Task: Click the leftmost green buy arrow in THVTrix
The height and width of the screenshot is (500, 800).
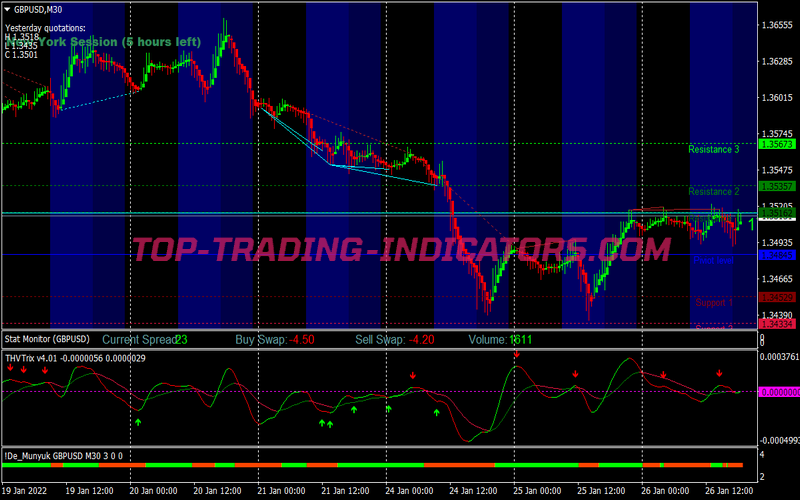Action: click(139, 422)
